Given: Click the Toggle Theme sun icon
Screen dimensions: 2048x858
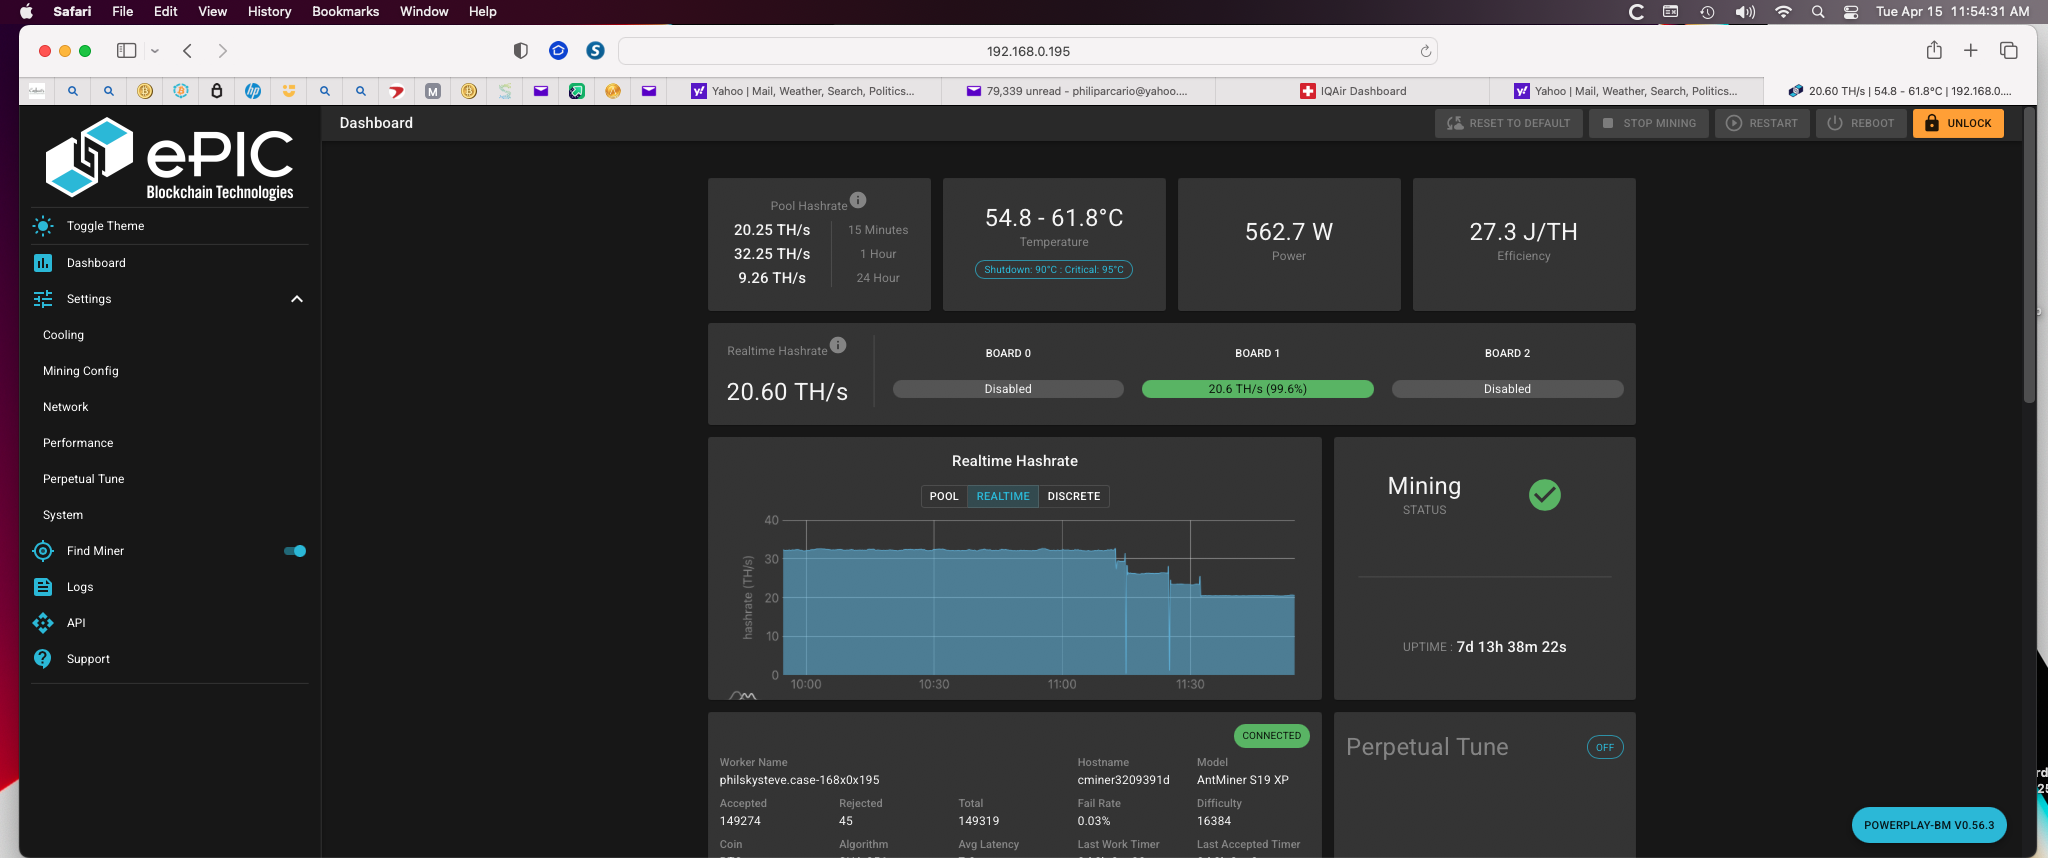Looking at the screenshot, I should click(x=43, y=226).
